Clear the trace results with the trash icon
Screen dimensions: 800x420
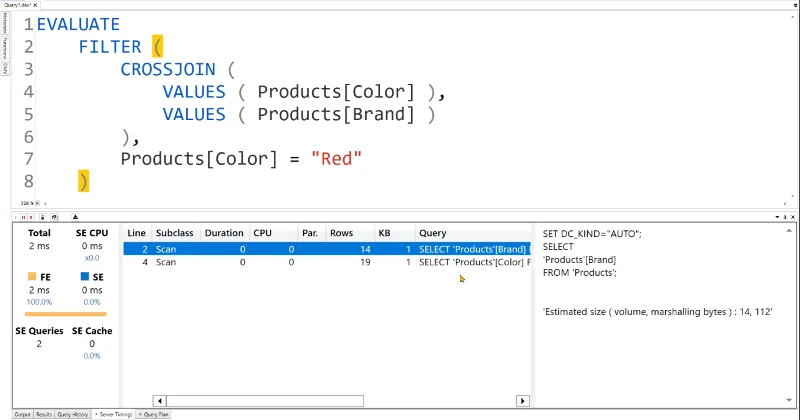point(42,217)
